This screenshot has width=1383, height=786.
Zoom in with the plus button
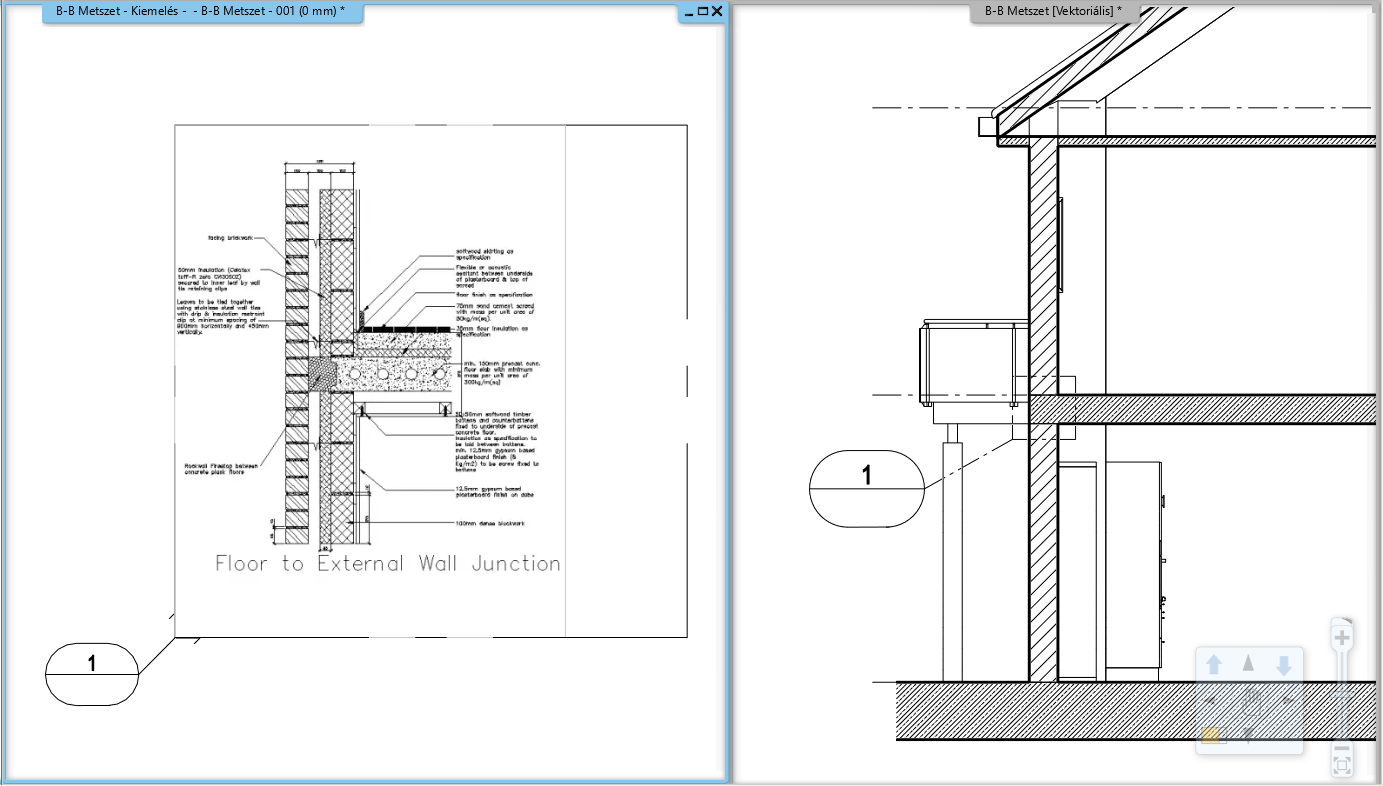coord(1342,637)
